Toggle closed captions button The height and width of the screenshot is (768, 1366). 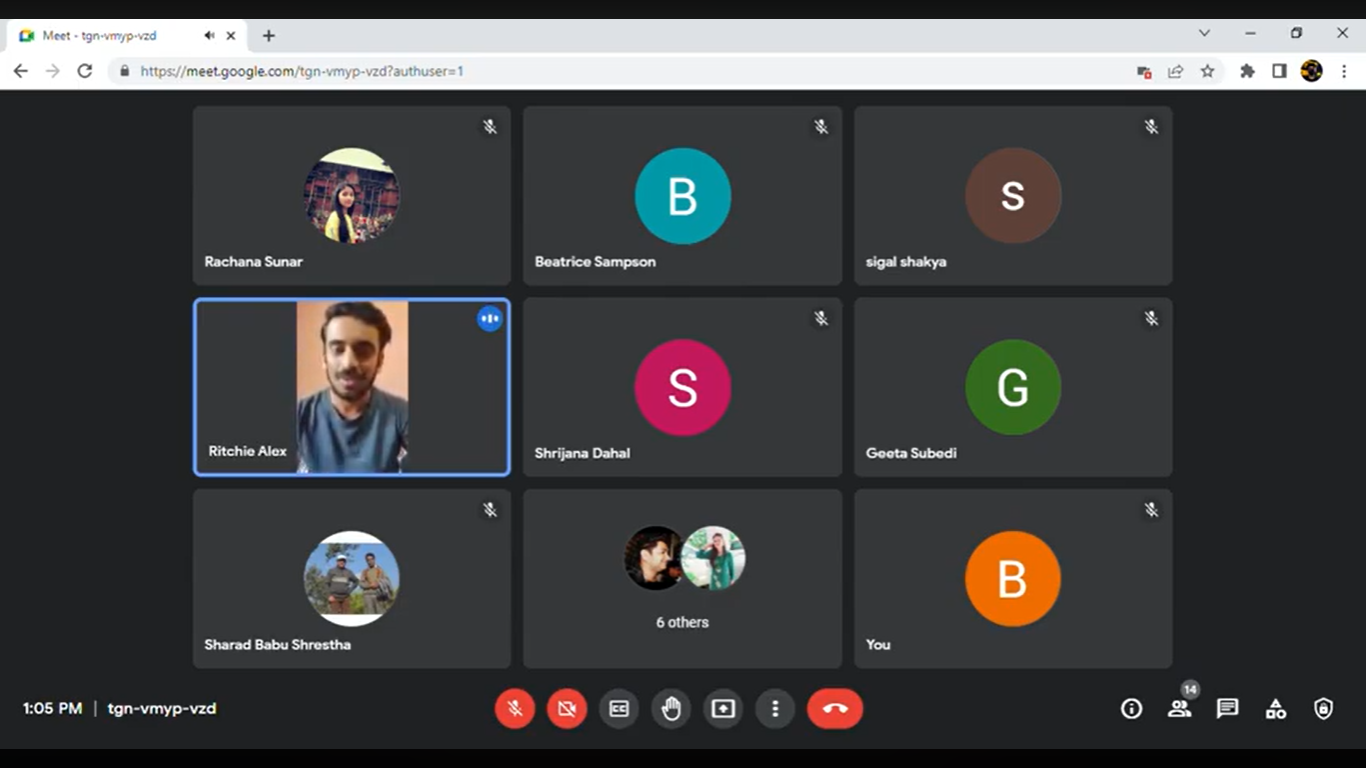point(619,709)
